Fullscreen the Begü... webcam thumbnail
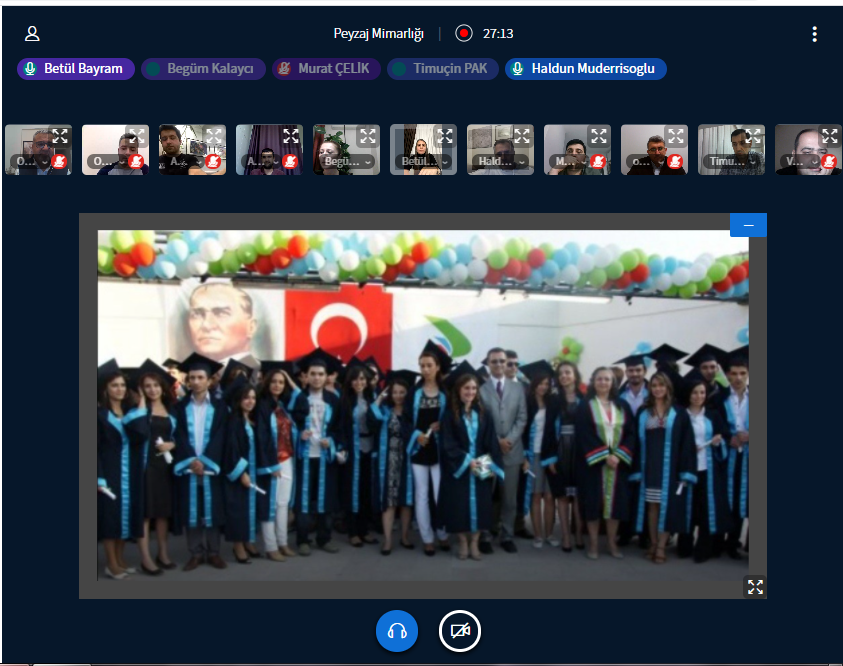Screen dimensions: 843x666 (368, 136)
